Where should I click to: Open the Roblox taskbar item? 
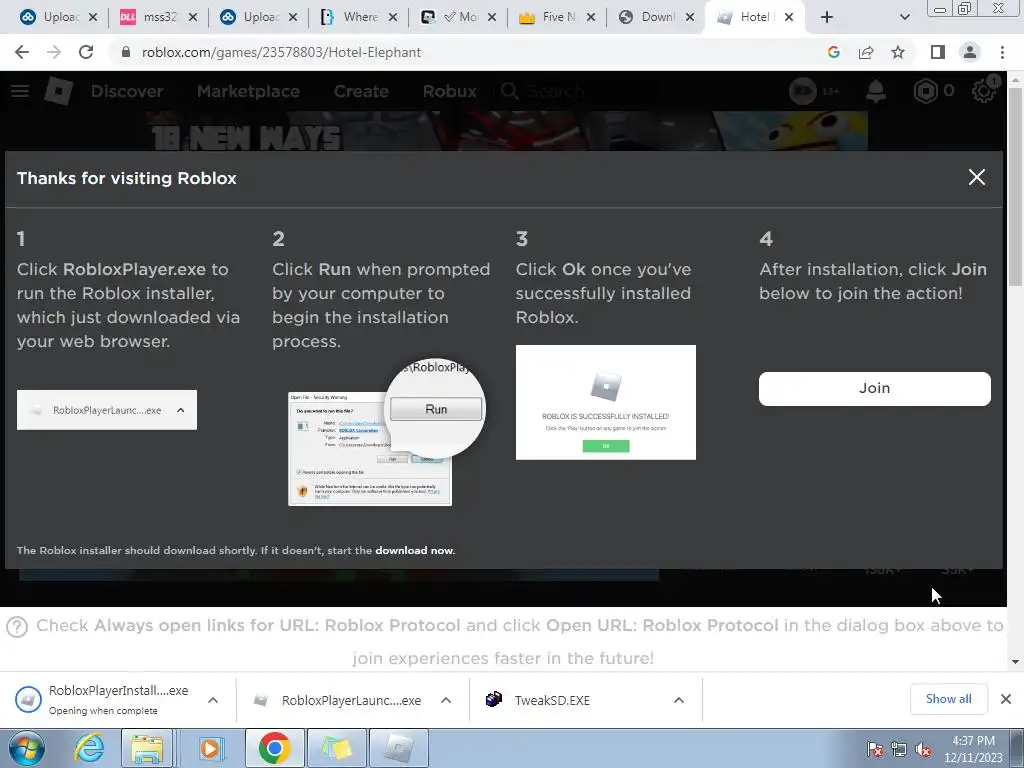(x=398, y=748)
